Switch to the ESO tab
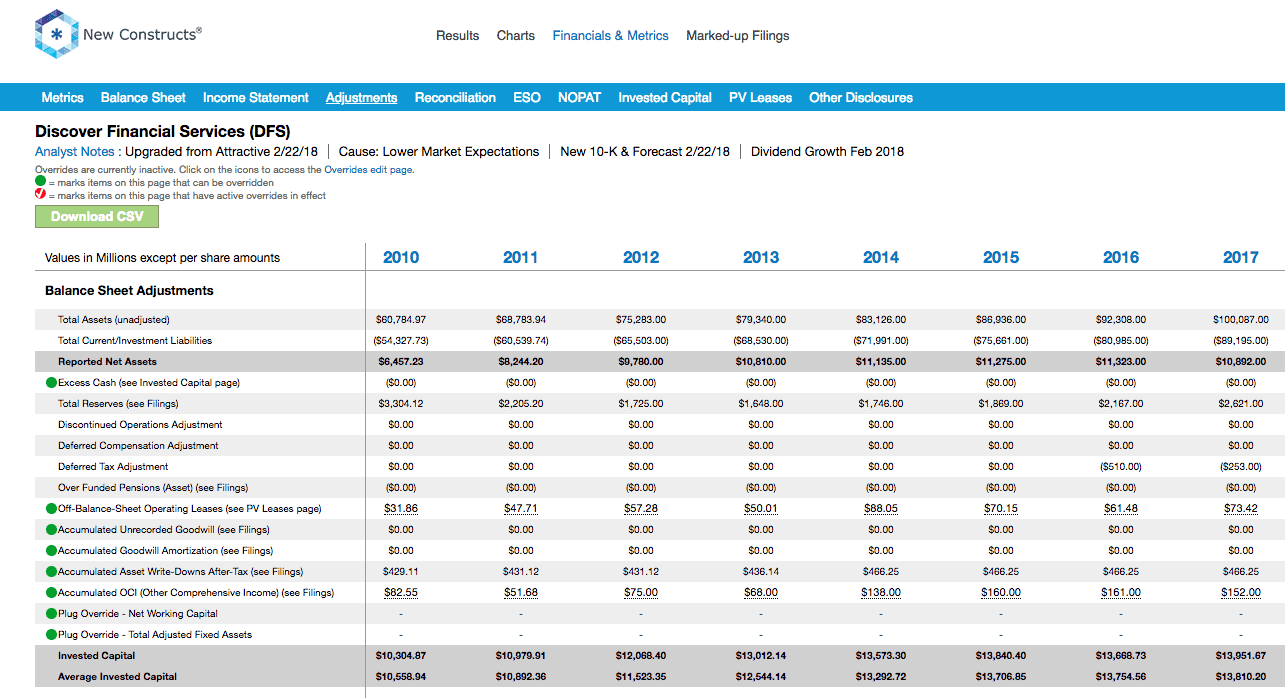 pyautogui.click(x=527, y=97)
